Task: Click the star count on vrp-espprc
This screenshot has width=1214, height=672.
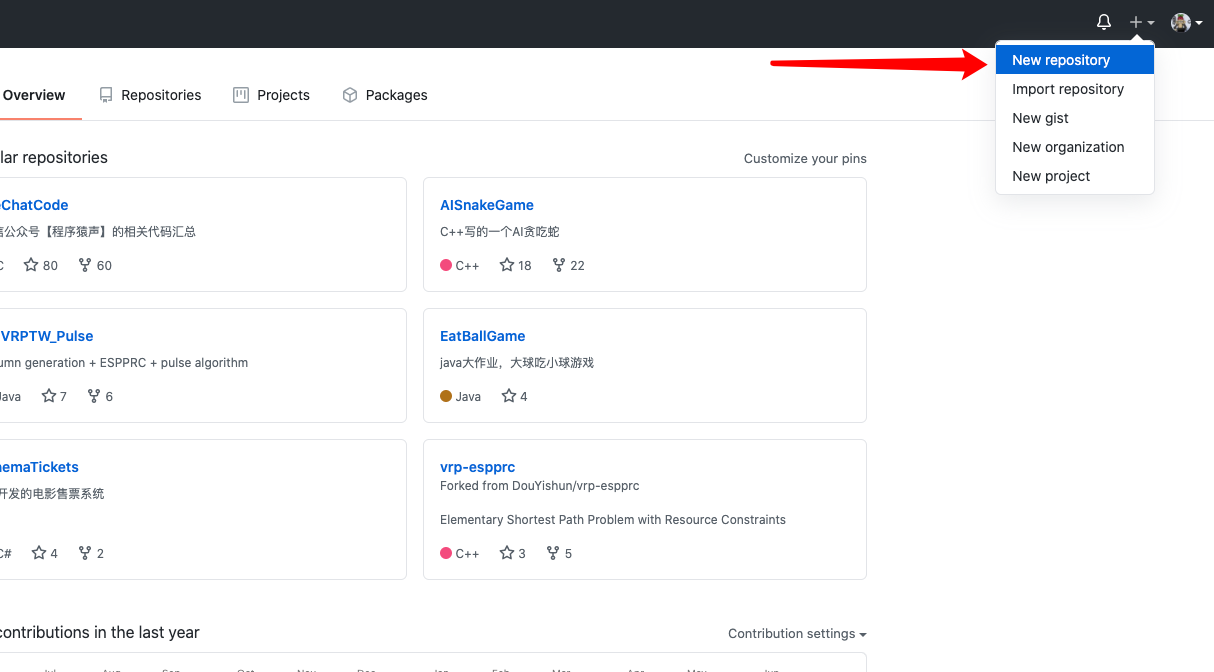Action: 512,553
